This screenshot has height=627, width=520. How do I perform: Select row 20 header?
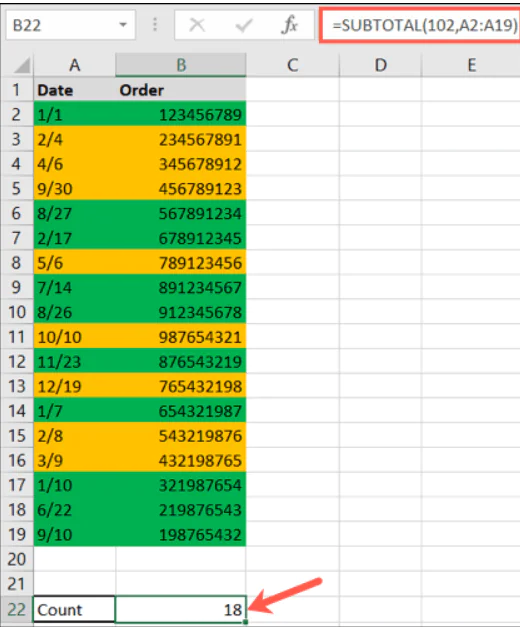click(x=17, y=559)
